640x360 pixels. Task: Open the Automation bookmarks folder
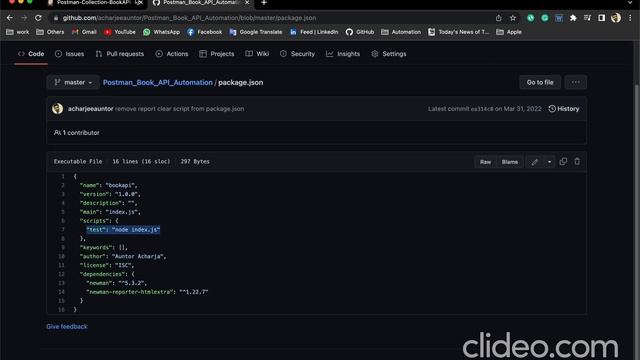click(401, 32)
